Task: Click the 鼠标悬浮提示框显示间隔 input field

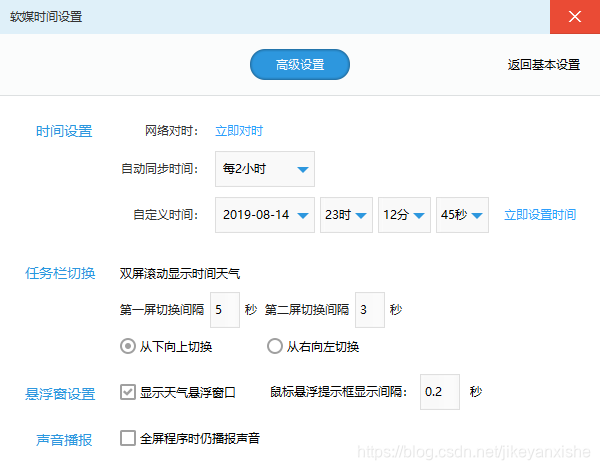Action: point(440,392)
